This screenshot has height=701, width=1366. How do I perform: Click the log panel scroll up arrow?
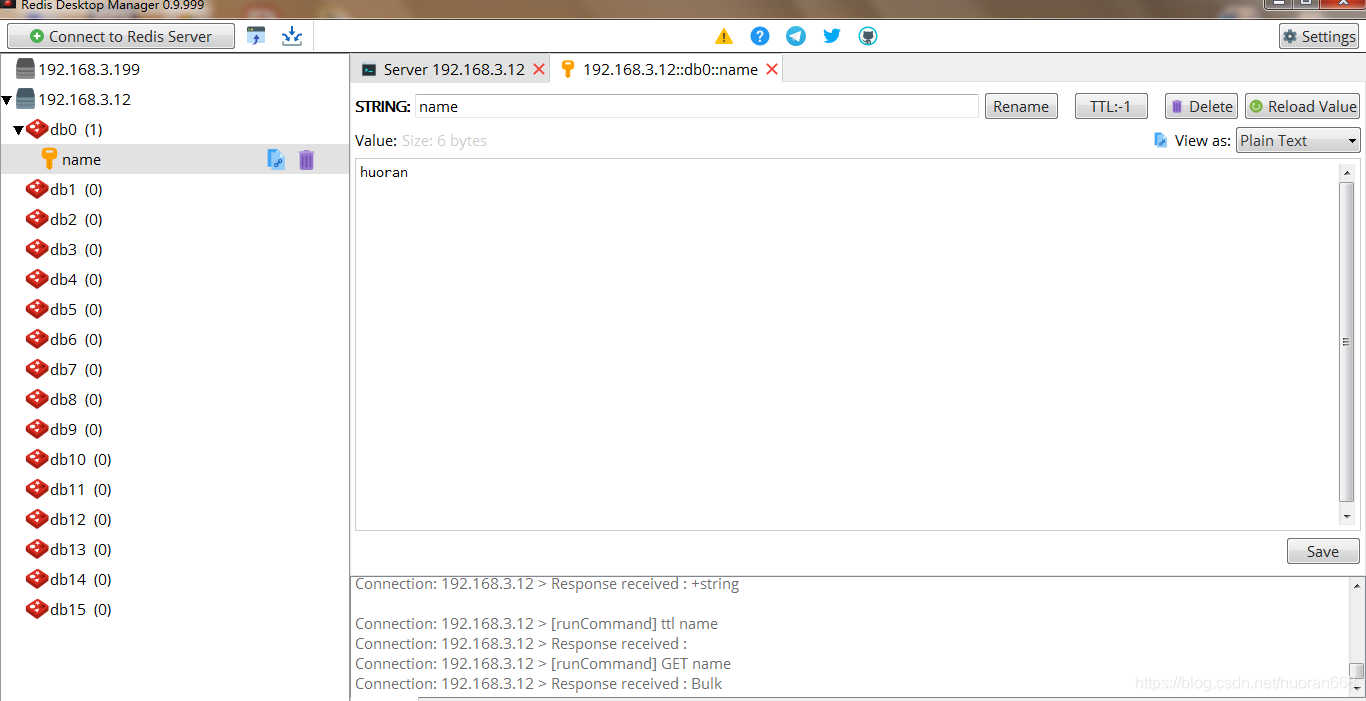[x=1357, y=586]
